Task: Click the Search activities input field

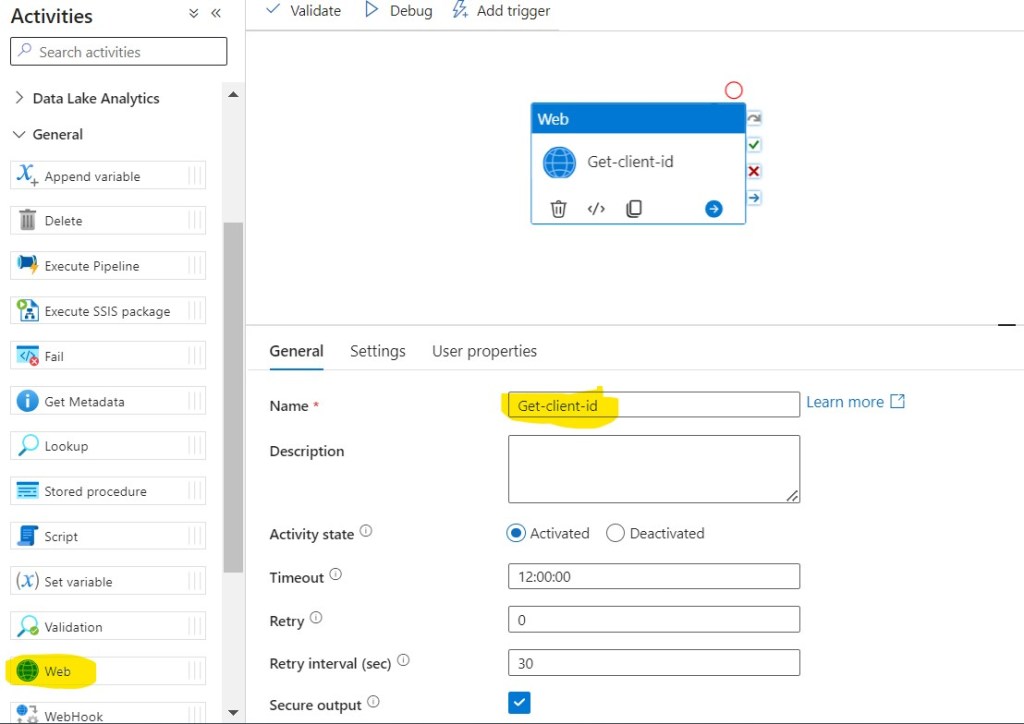Action: coord(119,52)
